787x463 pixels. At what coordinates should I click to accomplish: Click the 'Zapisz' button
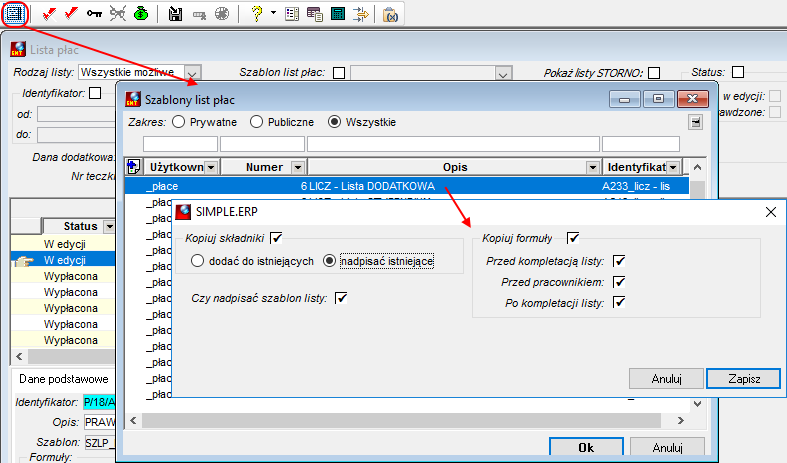(x=743, y=379)
